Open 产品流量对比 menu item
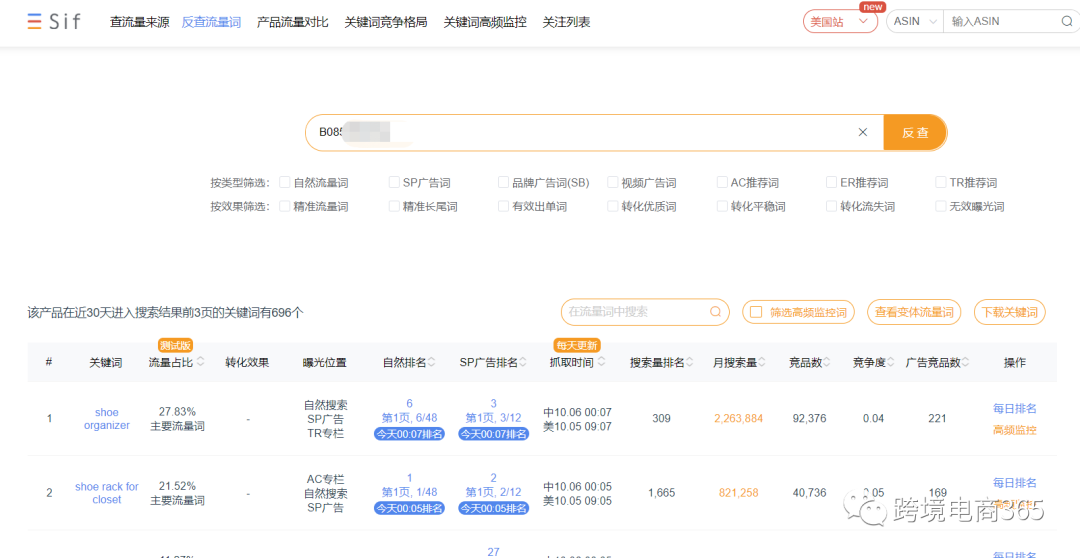Viewport: 1080px width, 558px height. click(x=293, y=22)
